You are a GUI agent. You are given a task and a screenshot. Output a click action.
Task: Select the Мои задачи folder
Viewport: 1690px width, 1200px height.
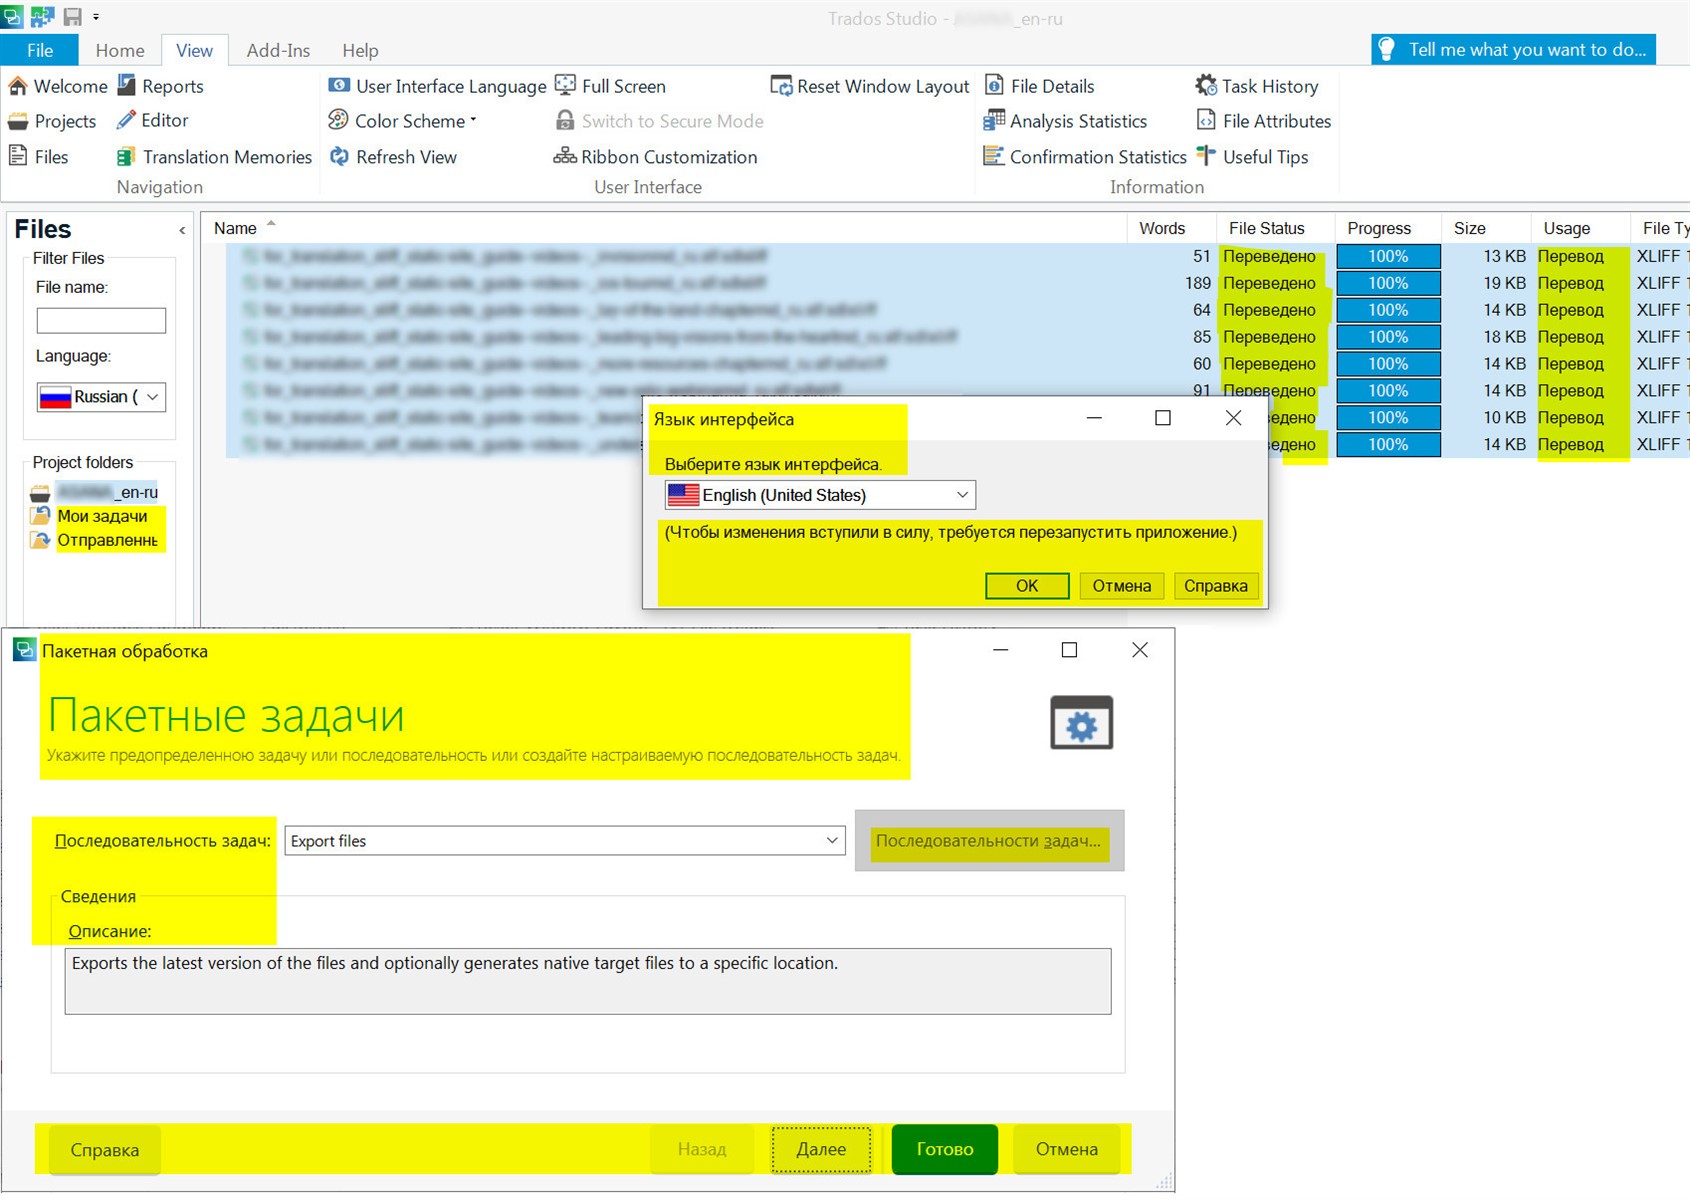point(90,516)
